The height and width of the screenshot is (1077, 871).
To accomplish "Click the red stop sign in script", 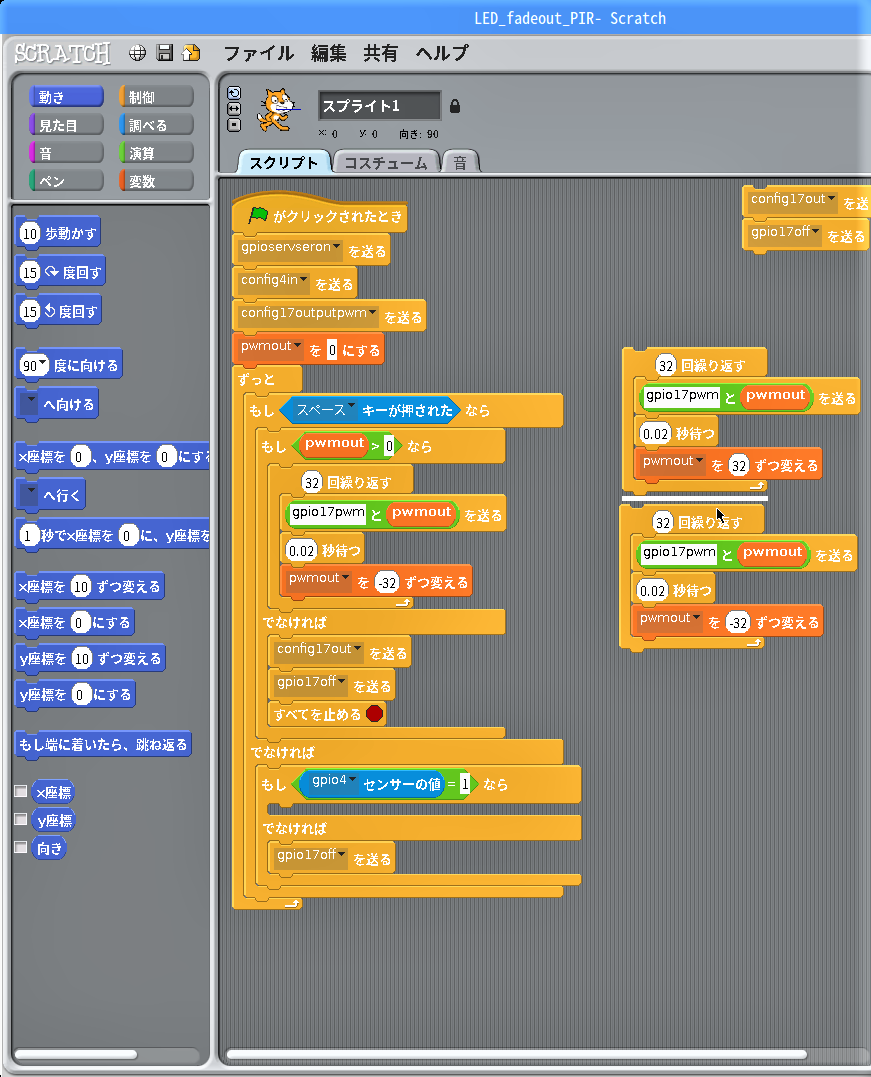I will pos(374,713).
